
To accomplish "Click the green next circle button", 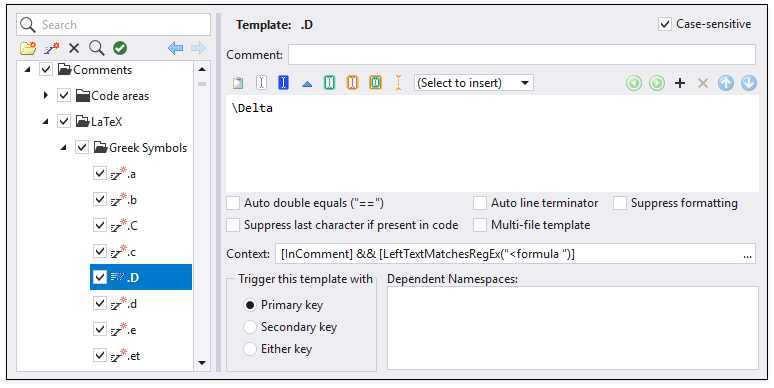I will click(x=657, y=83).
